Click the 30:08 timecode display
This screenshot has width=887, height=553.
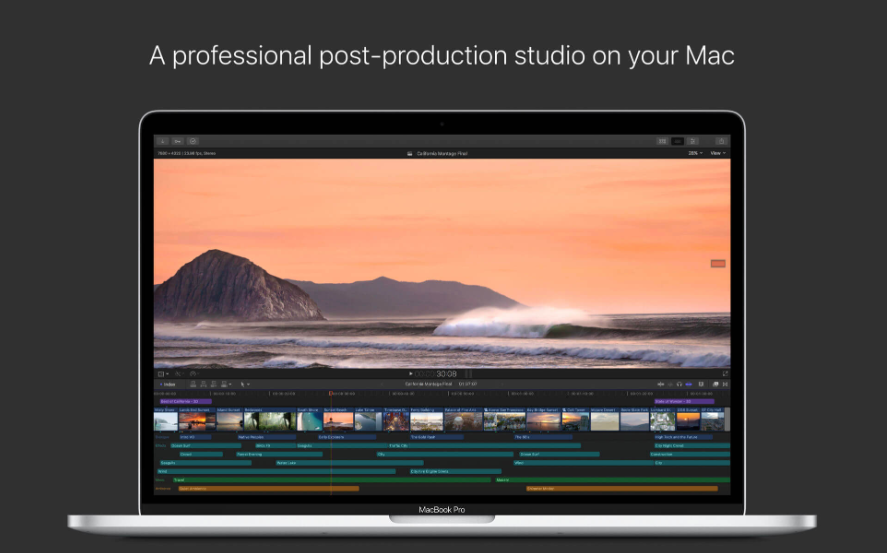point(436,374)
